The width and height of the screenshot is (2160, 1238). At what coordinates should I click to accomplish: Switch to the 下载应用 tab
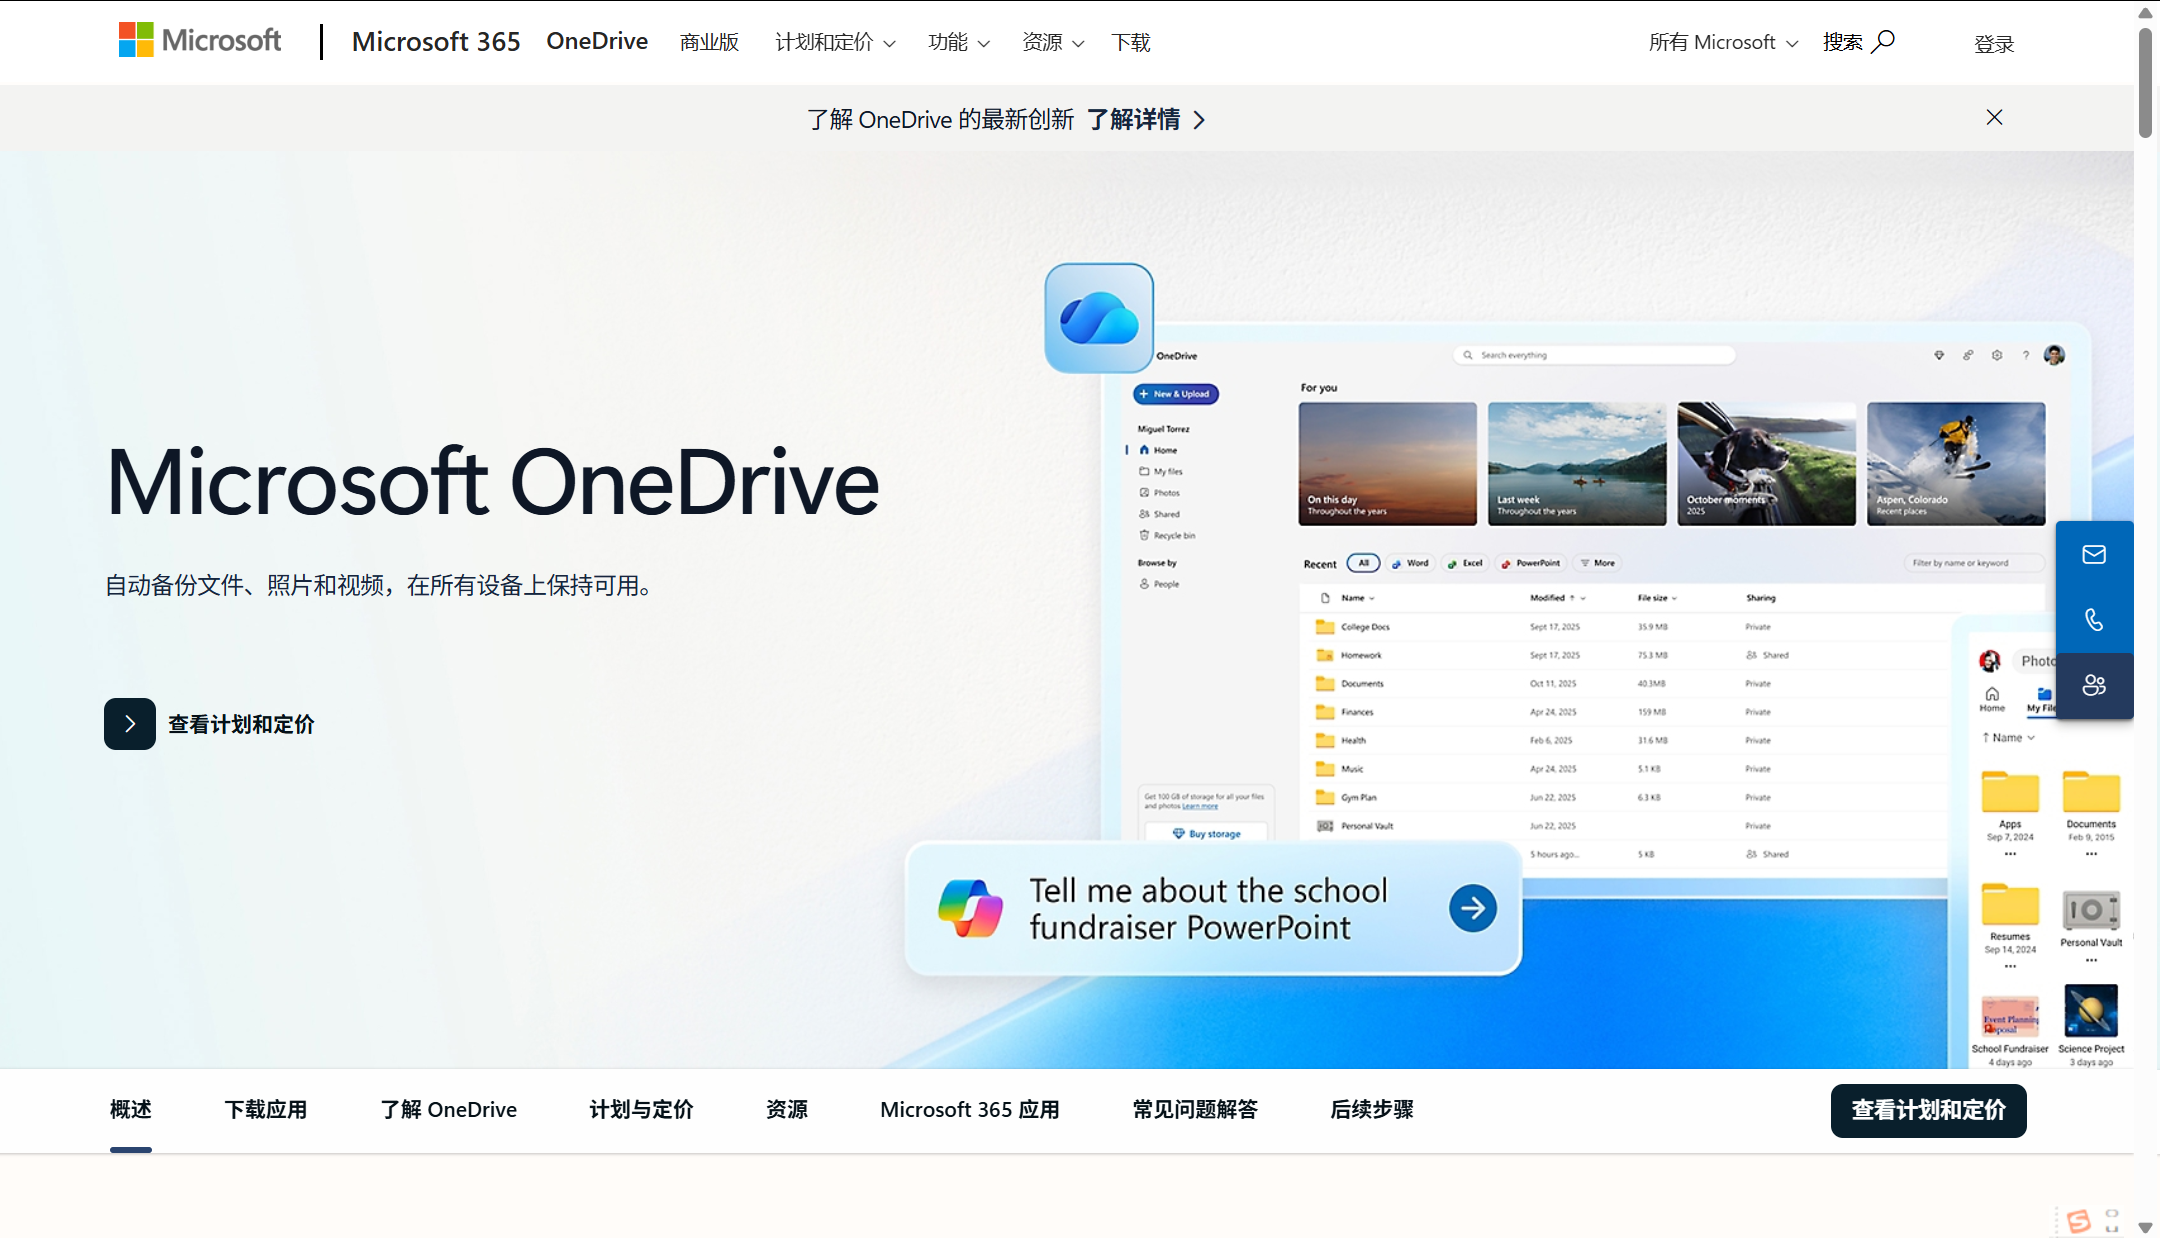(266, 1109)
